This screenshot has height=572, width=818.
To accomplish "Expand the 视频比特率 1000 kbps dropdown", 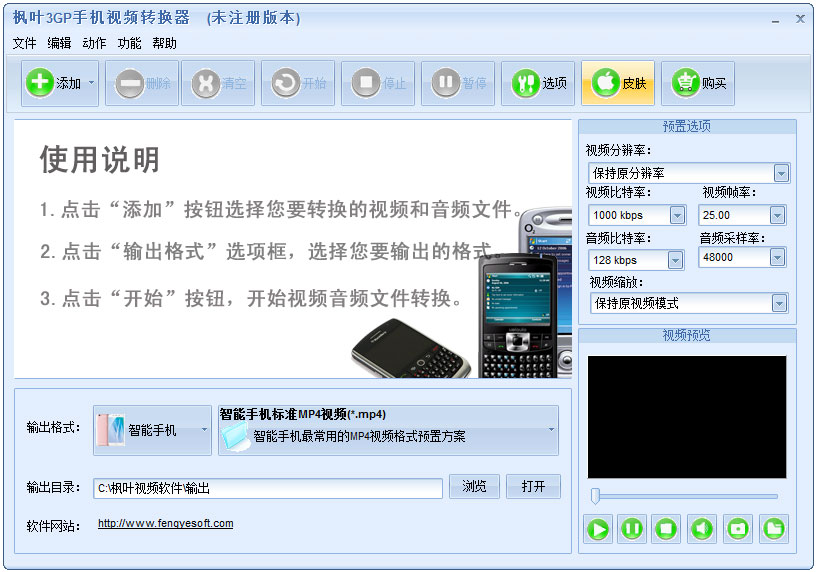I will coord(677,215).
